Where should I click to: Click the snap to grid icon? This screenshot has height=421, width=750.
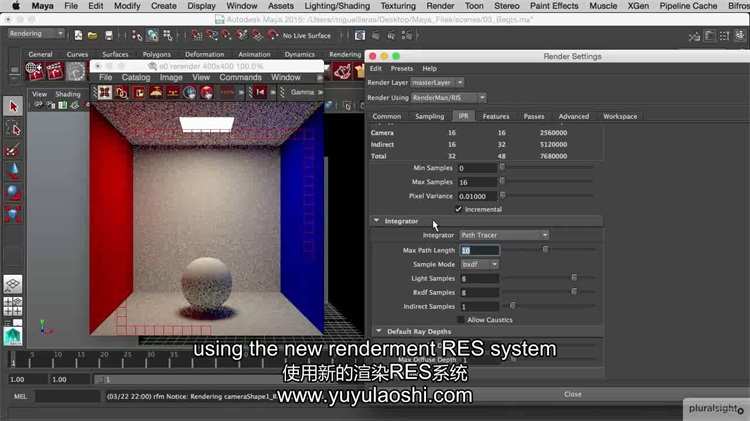point(197,35)
